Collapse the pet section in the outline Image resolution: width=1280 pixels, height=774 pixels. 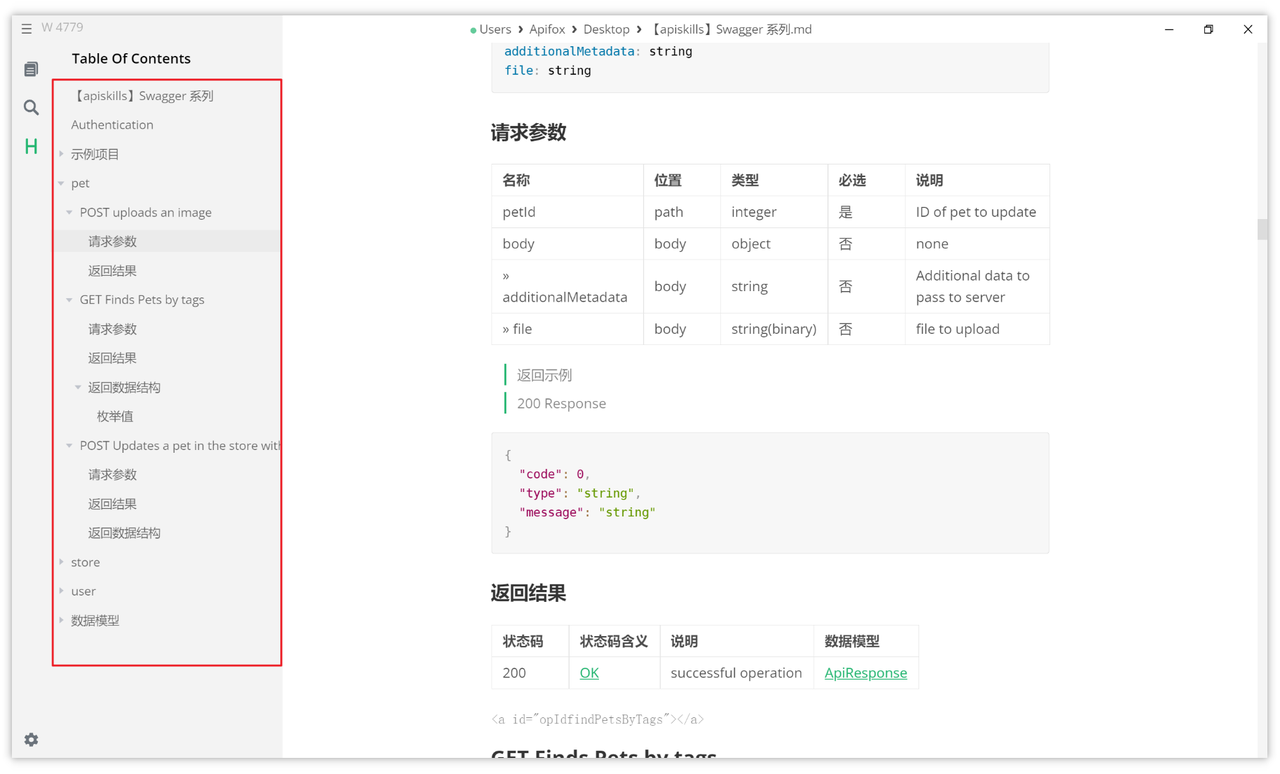(62, 183)
